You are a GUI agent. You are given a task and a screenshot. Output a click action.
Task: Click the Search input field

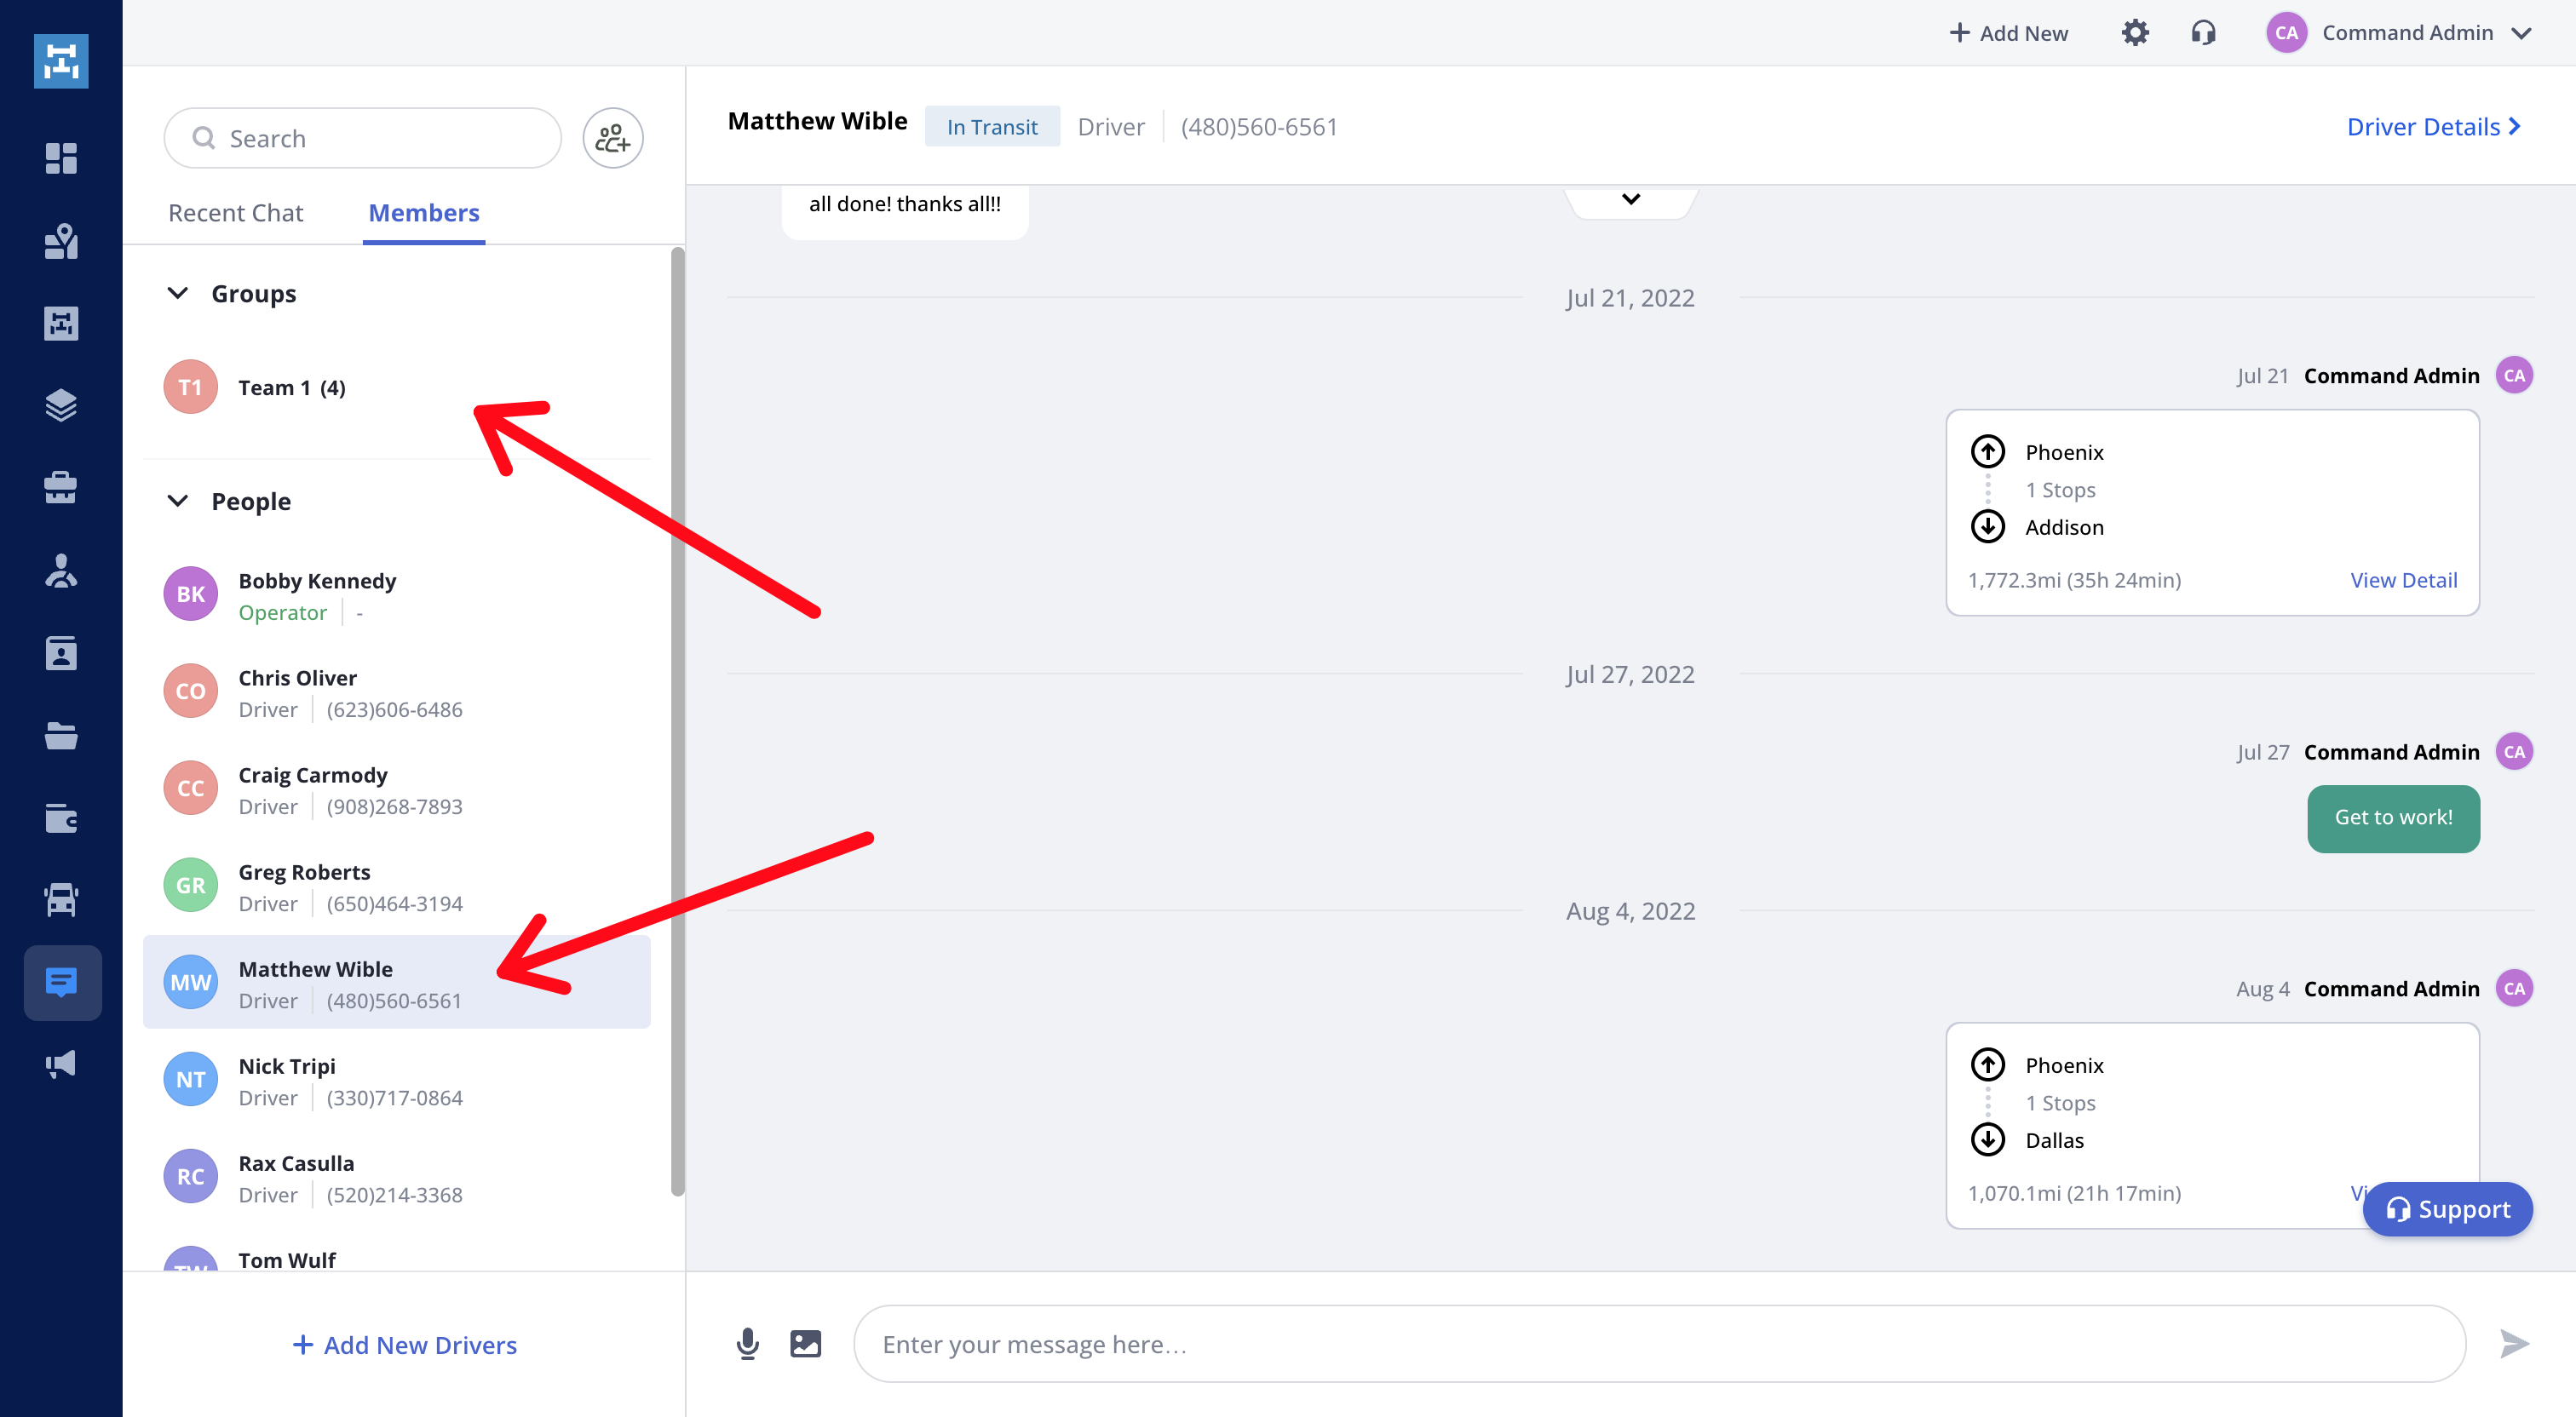363,138
